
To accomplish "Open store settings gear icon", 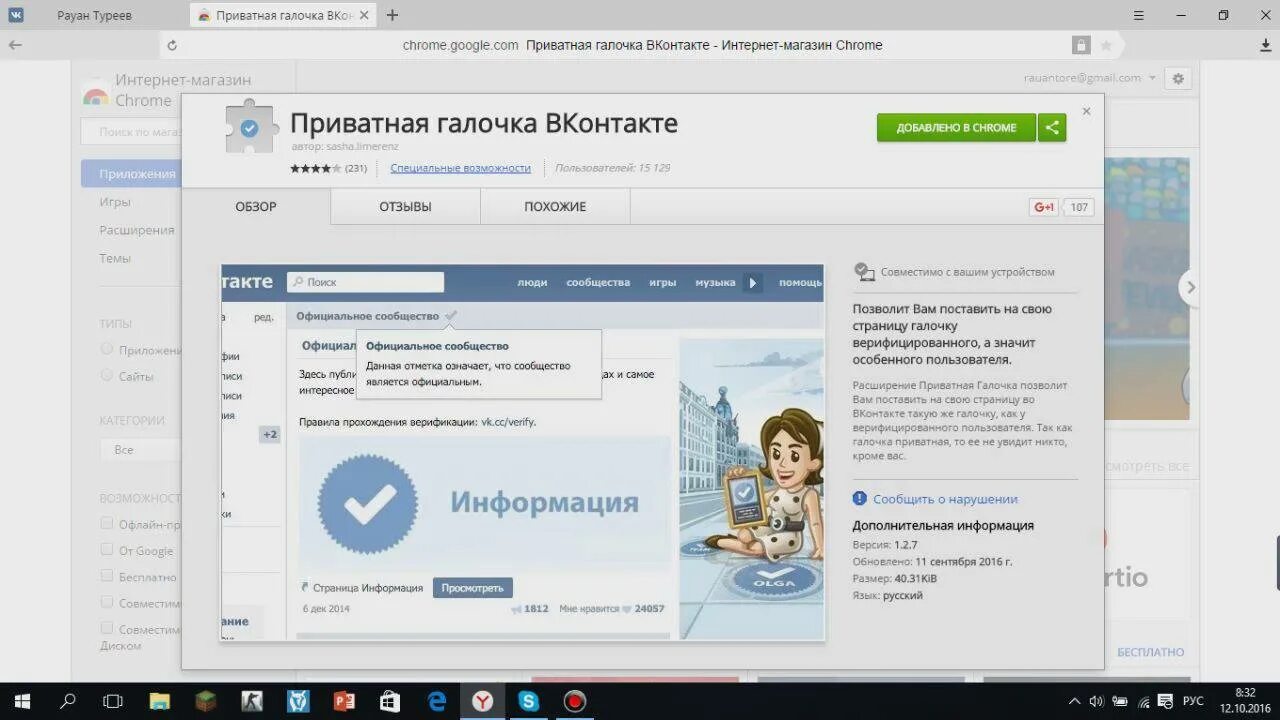I will point(1178,78).
